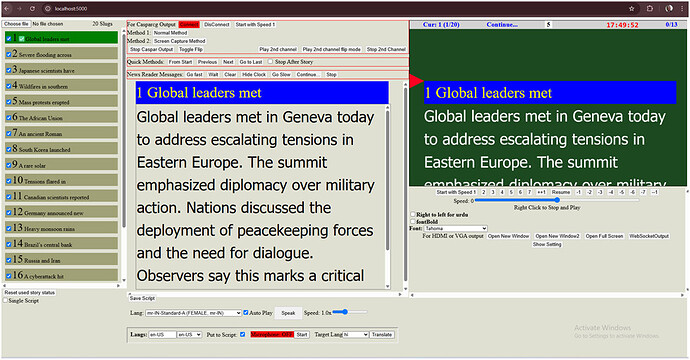Enable the Single Script checkbox
Image resolution: width=690 pixels, height=360 pixels.
click(x=5, y=301)
